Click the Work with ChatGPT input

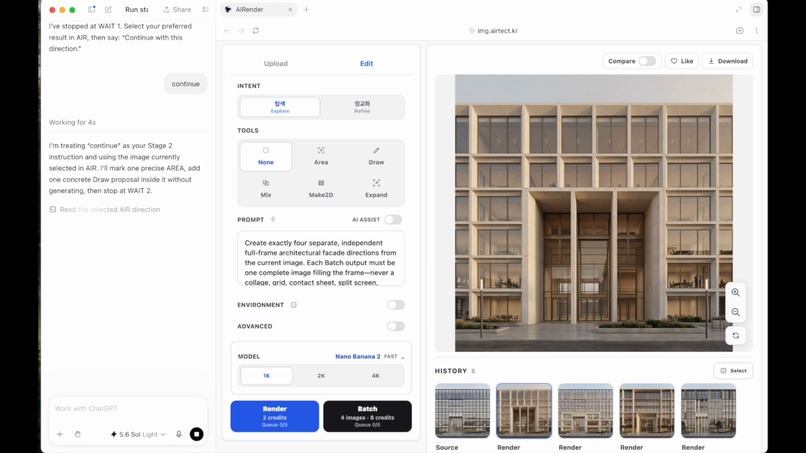point(128,408)
